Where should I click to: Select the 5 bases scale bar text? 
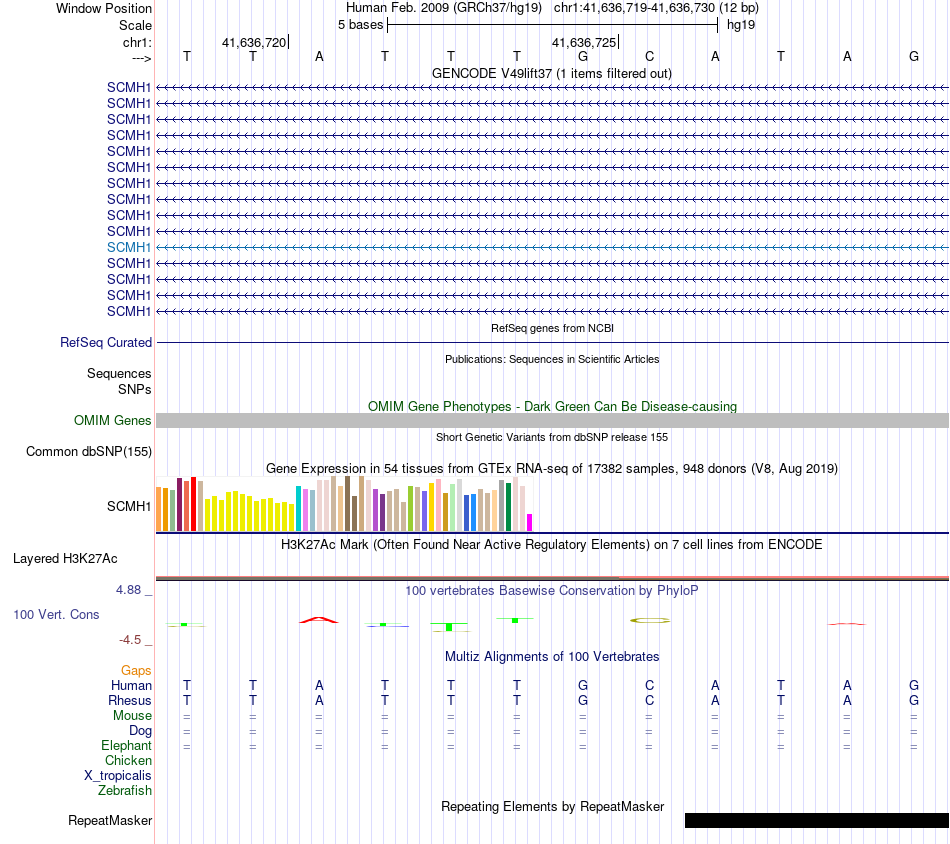[x=360, y=25]
